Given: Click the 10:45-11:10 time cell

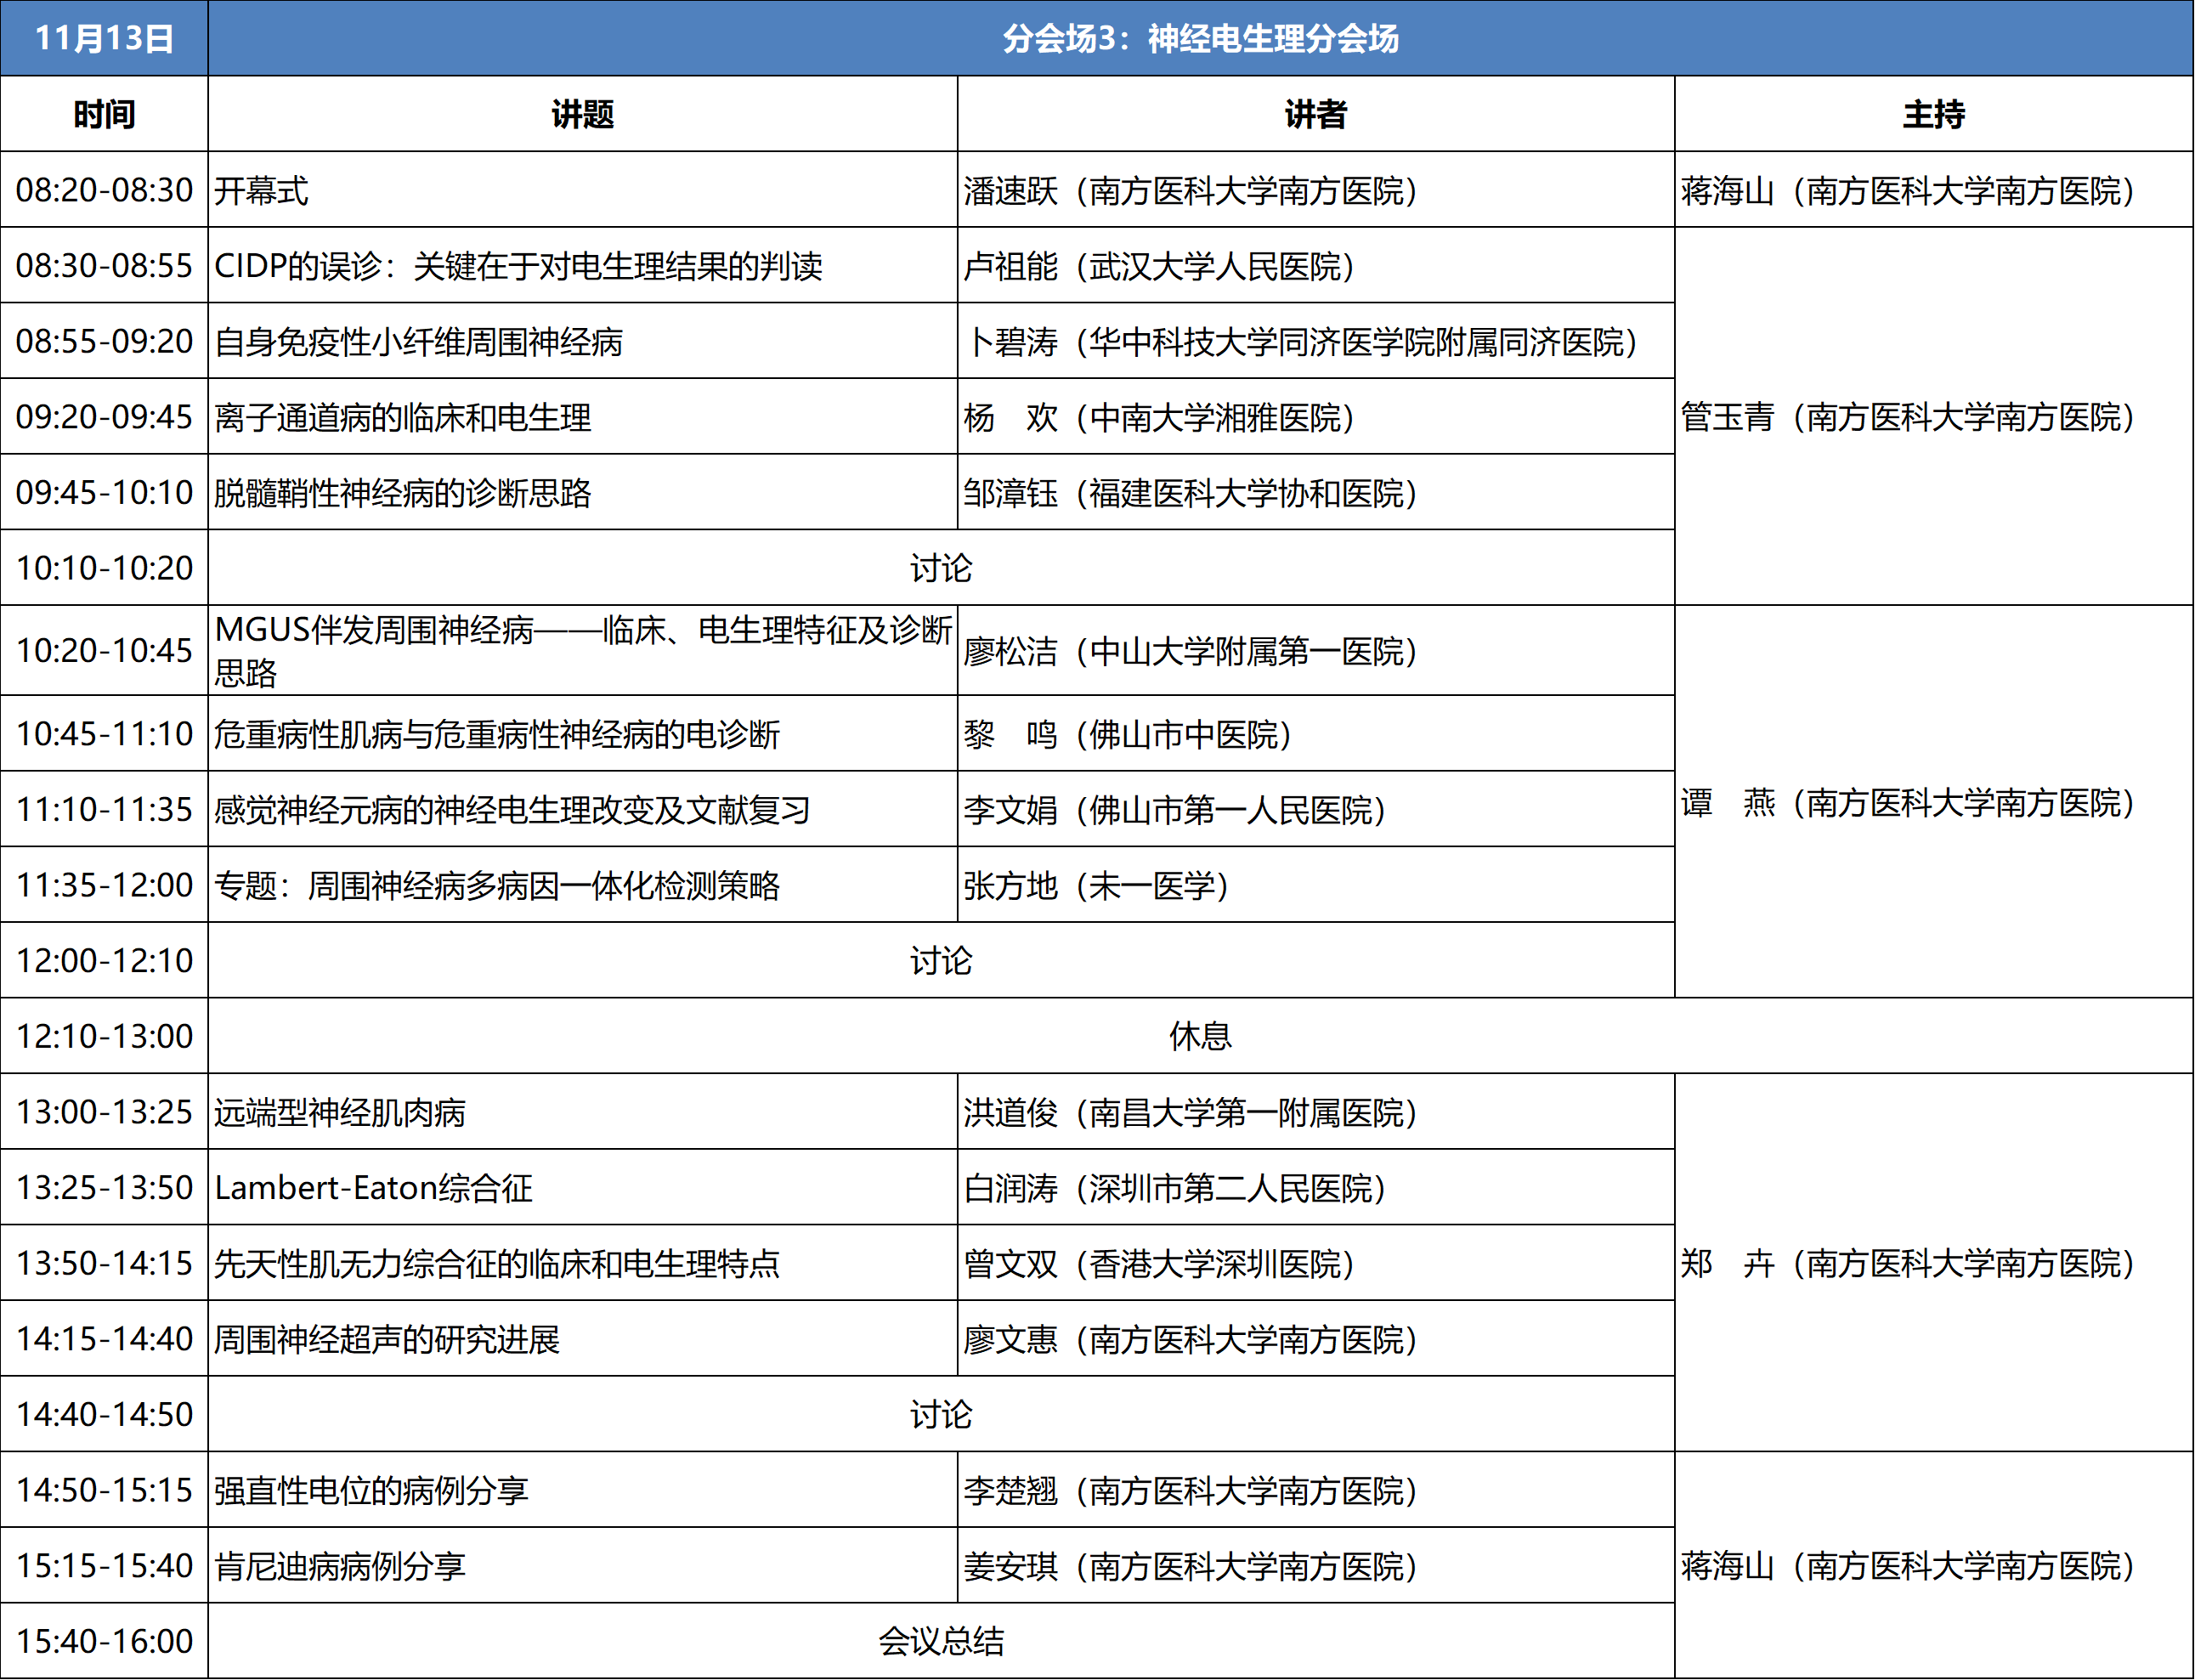Looking at the screenshot, I should click(104, 733).
